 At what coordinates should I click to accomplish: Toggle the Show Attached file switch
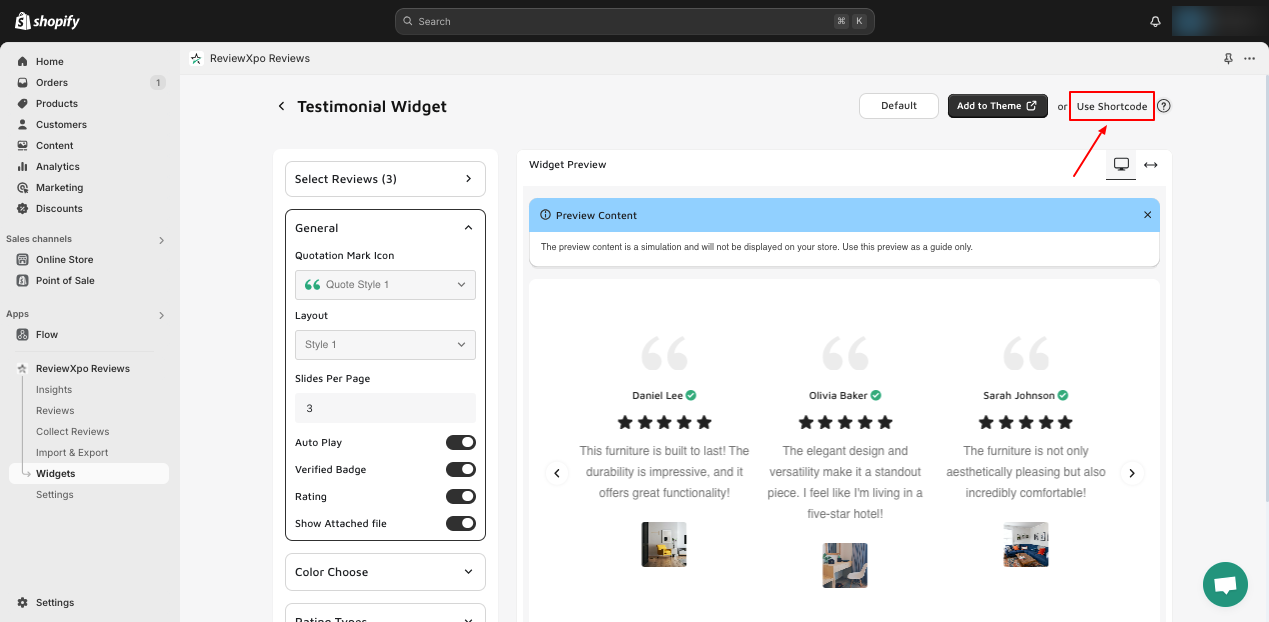pyautogui.click(x=461, y=524)
